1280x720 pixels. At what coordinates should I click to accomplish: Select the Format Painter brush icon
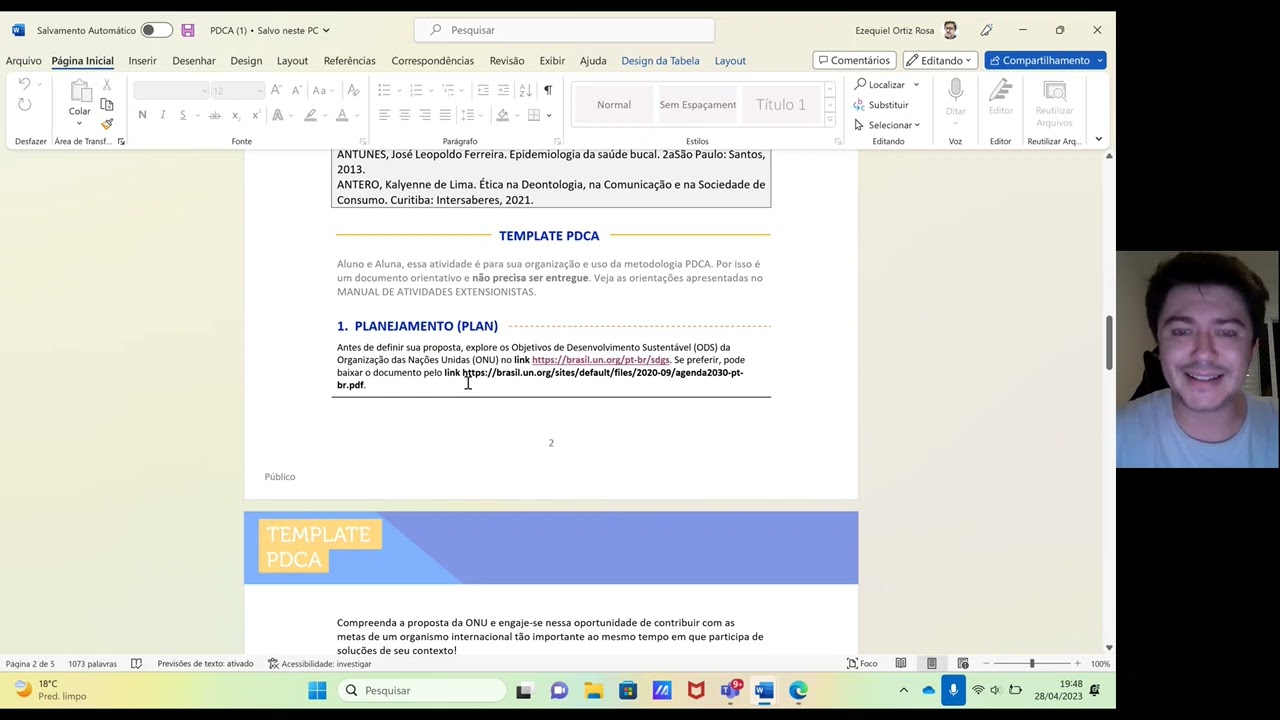[107, 124]
